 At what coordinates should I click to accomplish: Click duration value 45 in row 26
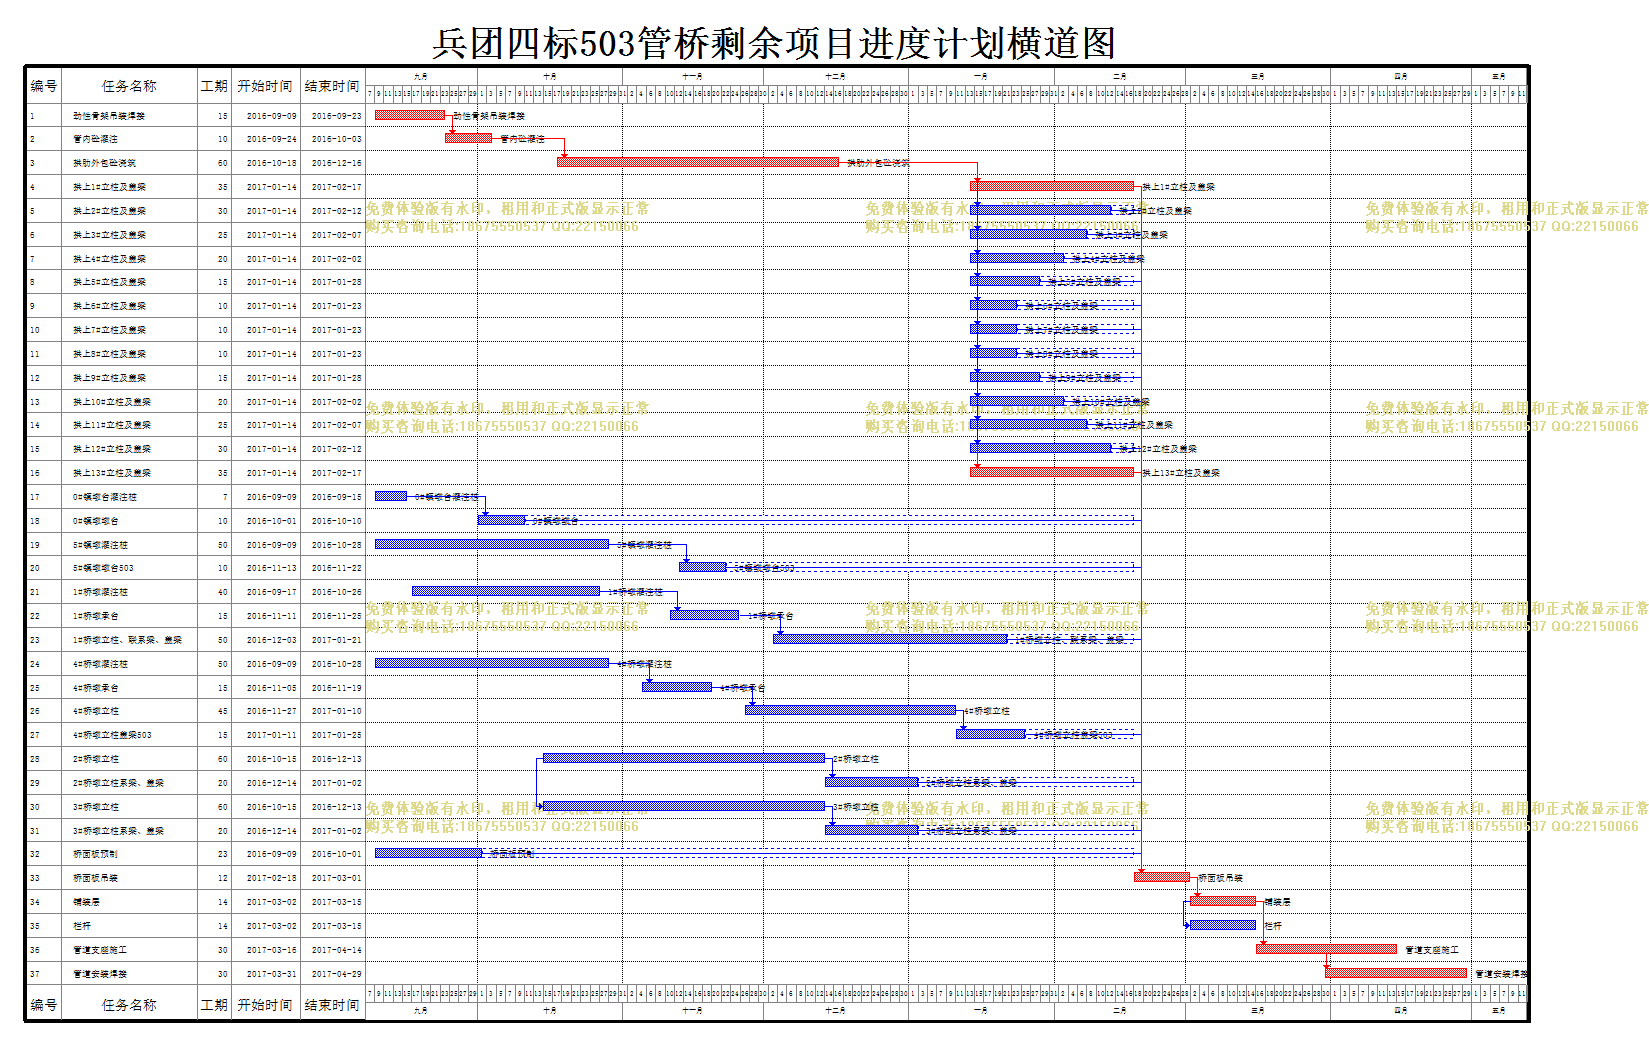click(x=223, y=711)
